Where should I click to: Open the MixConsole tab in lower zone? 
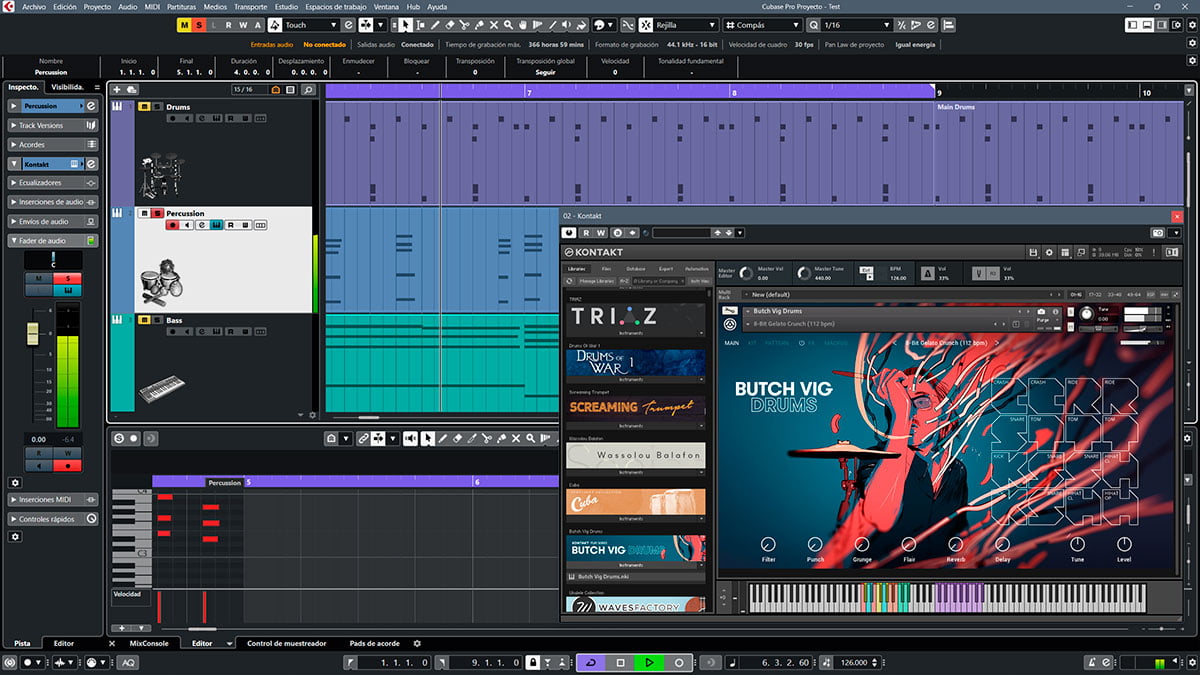pyautogui.click(x=149, y=643)
